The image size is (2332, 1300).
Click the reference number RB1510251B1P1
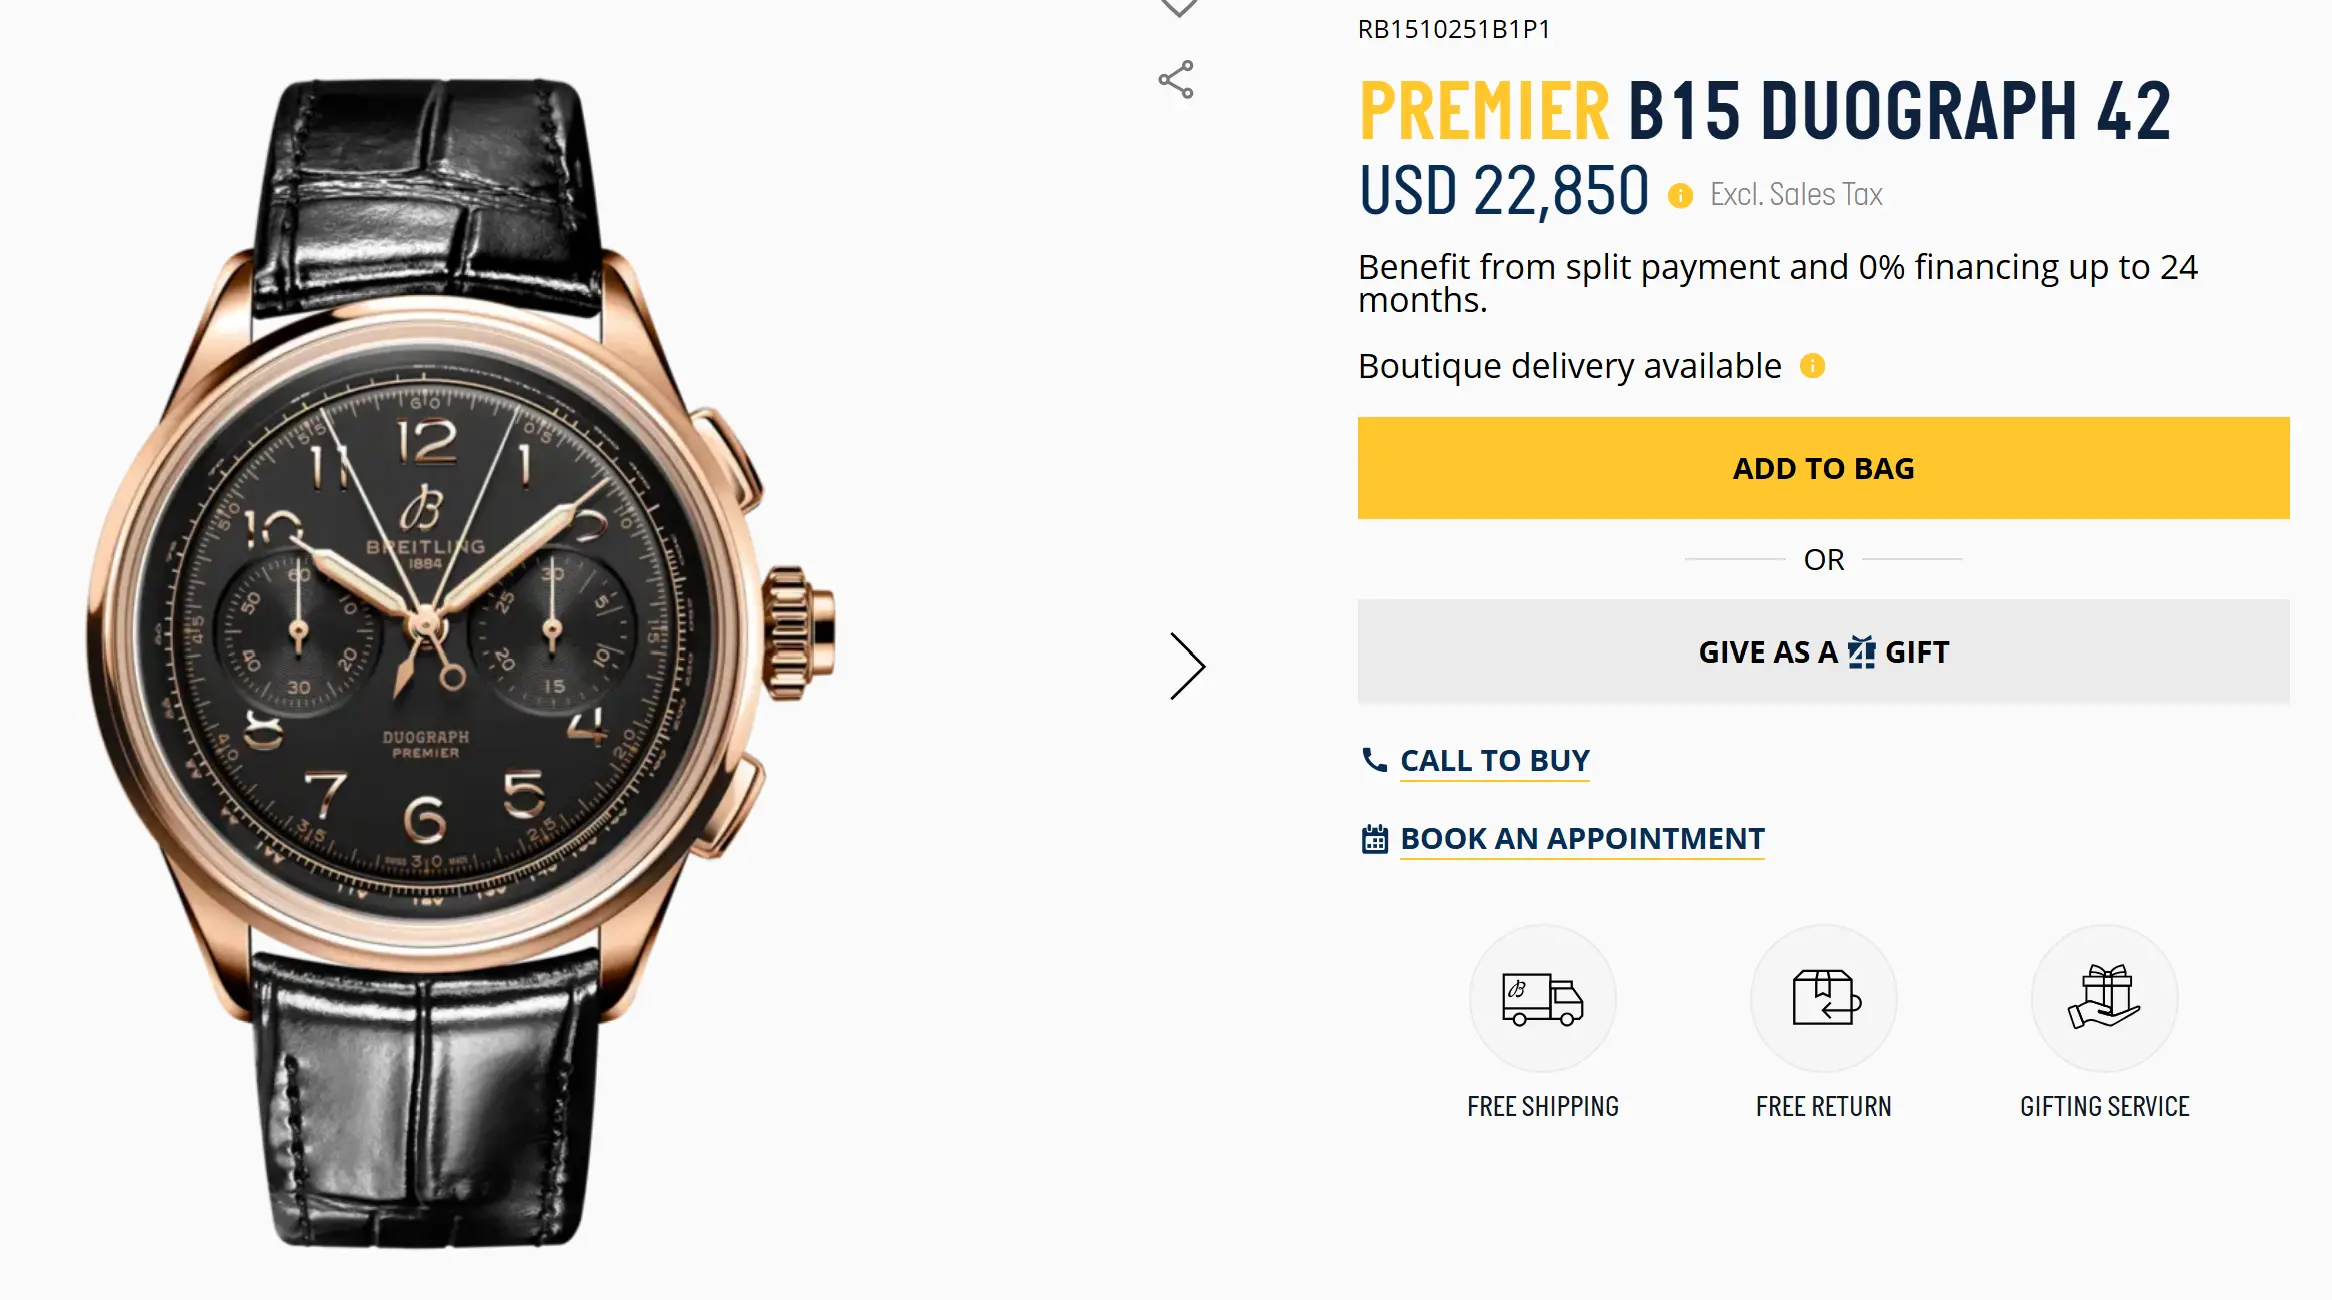click(1453, 30)
